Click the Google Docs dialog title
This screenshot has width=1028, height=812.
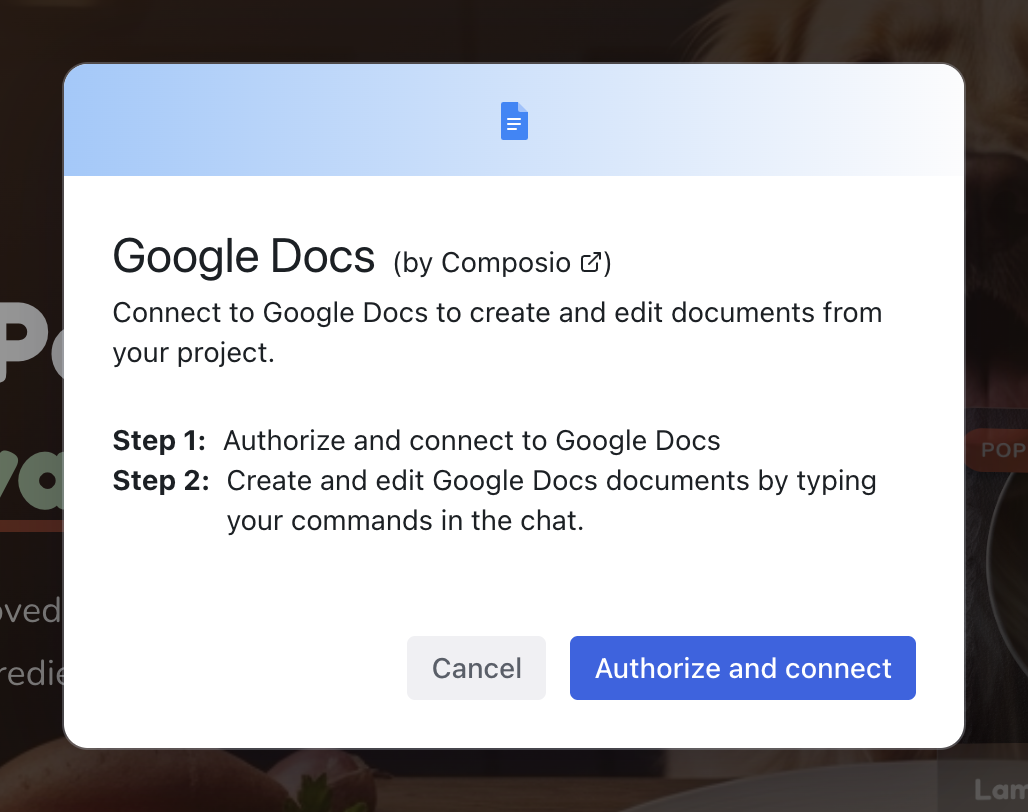[243, 257]
